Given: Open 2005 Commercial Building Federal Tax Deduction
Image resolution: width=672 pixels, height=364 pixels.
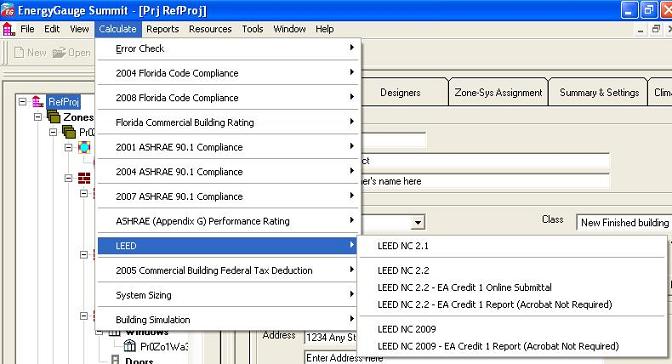Looking at the screenshot, I should coord(228,271).
